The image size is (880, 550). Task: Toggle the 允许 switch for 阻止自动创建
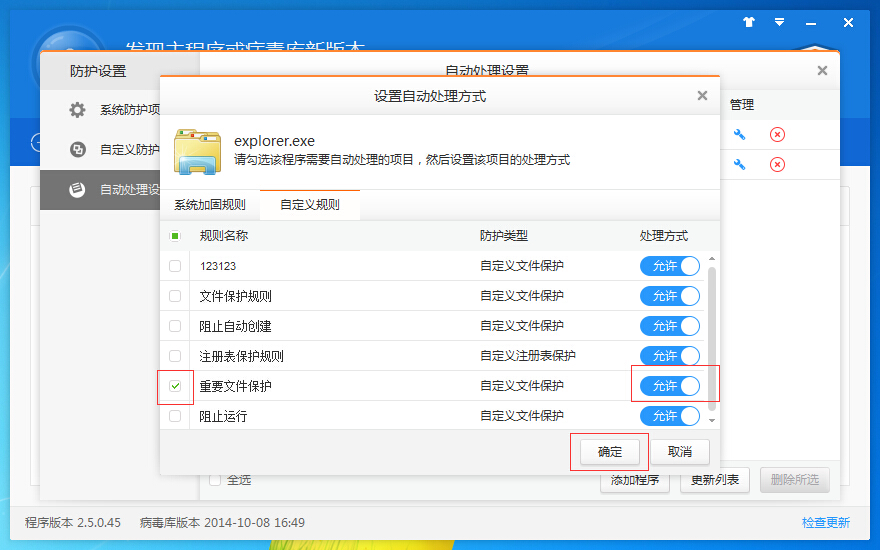pyautogui.click(x=669, y=326)
